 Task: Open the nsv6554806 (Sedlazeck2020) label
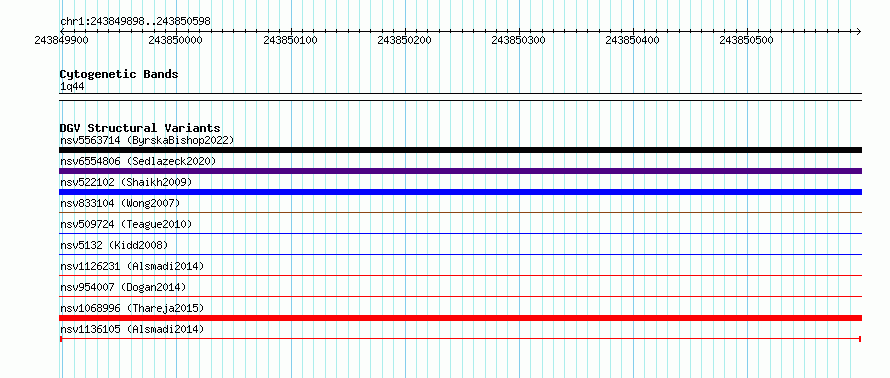pos(138,161)
